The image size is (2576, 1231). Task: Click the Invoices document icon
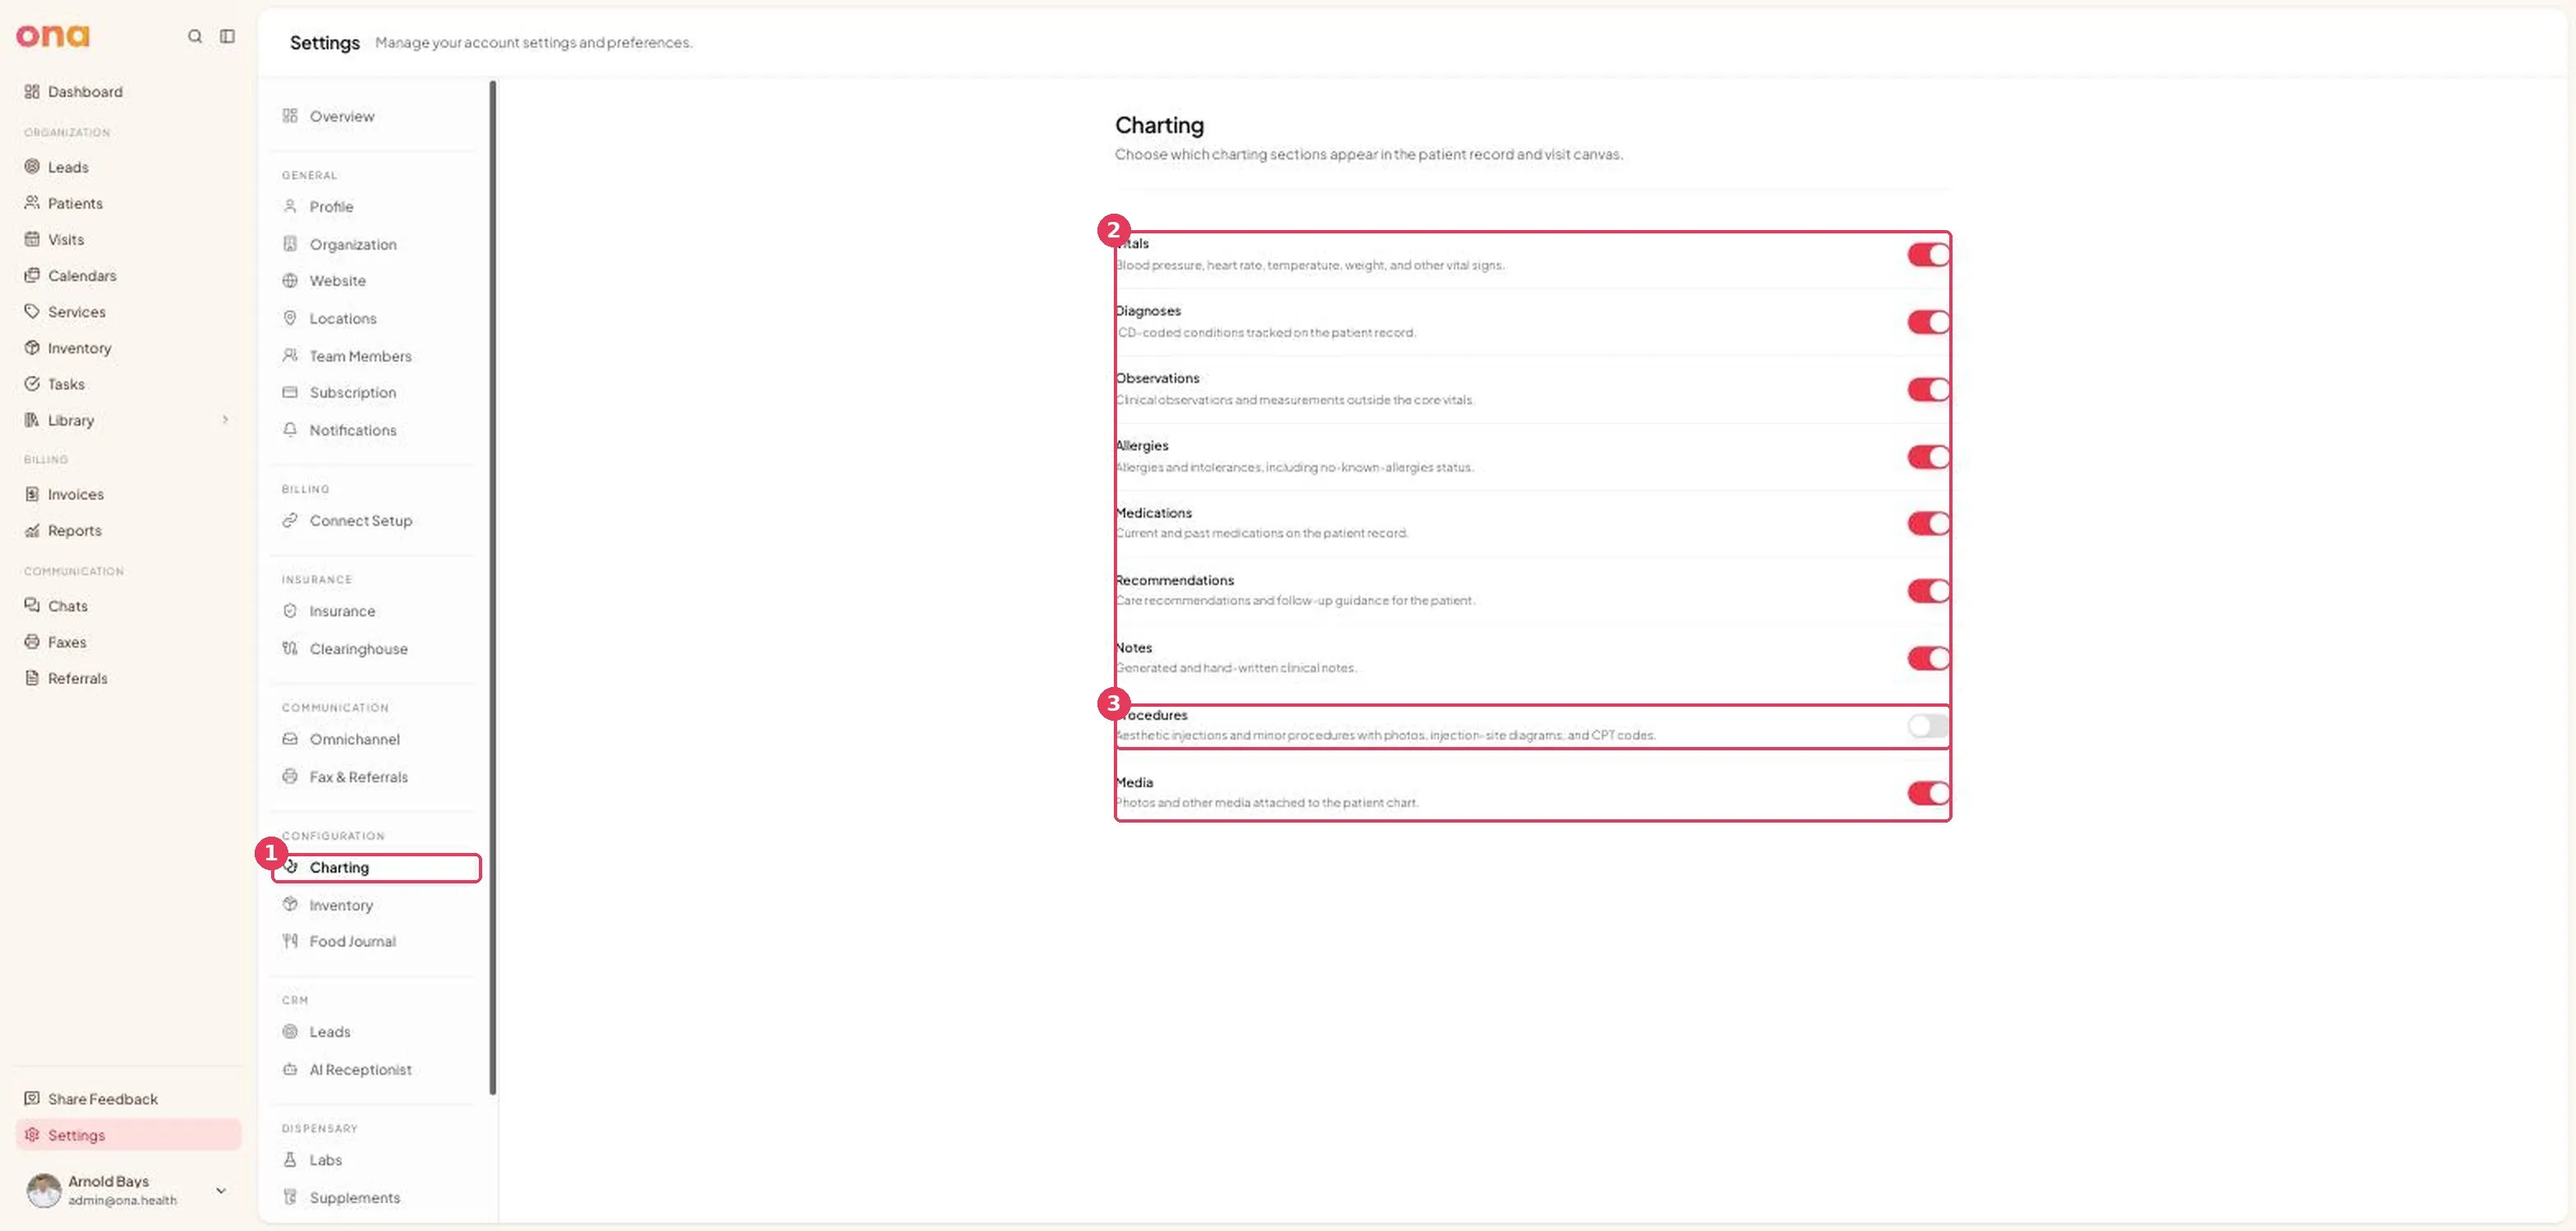pos(32,494)
